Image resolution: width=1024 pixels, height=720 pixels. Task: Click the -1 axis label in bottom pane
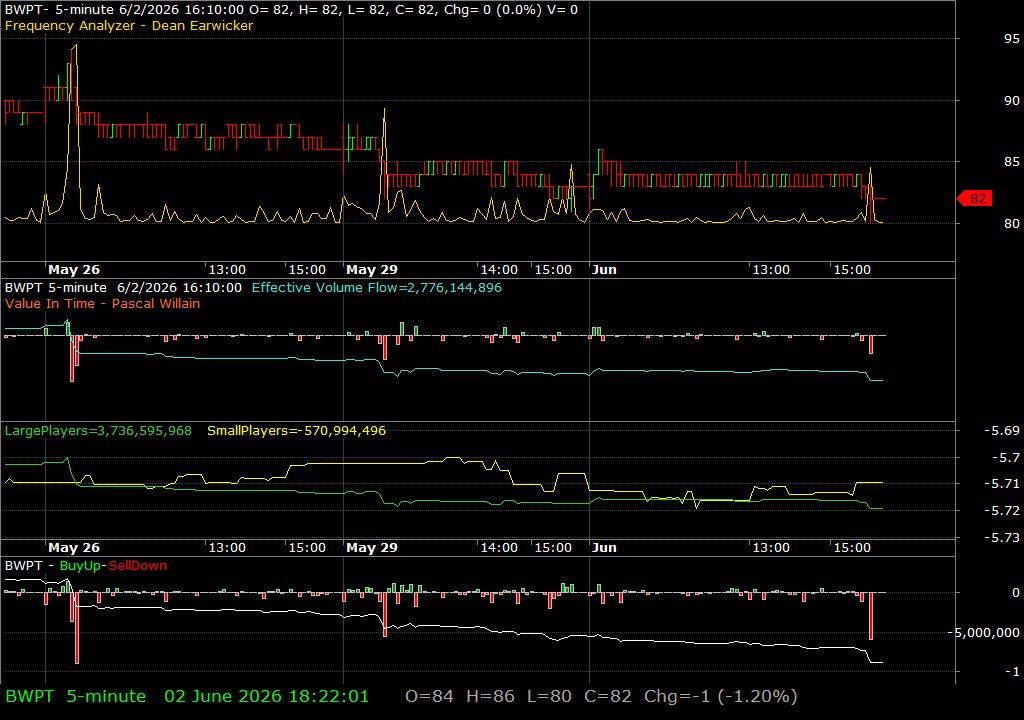[1012, 671]
